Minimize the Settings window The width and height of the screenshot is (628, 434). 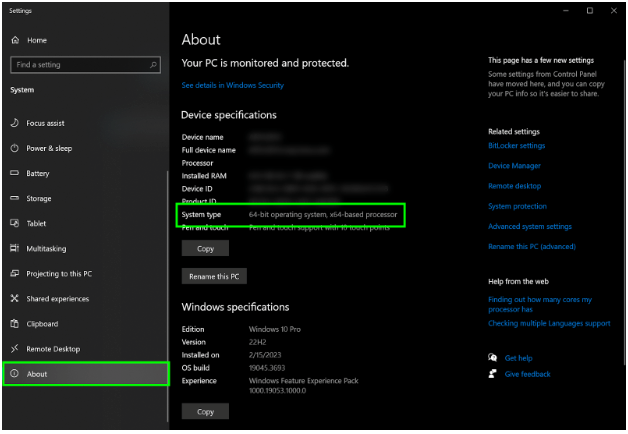pyautogui.click(x=566, y=11)
